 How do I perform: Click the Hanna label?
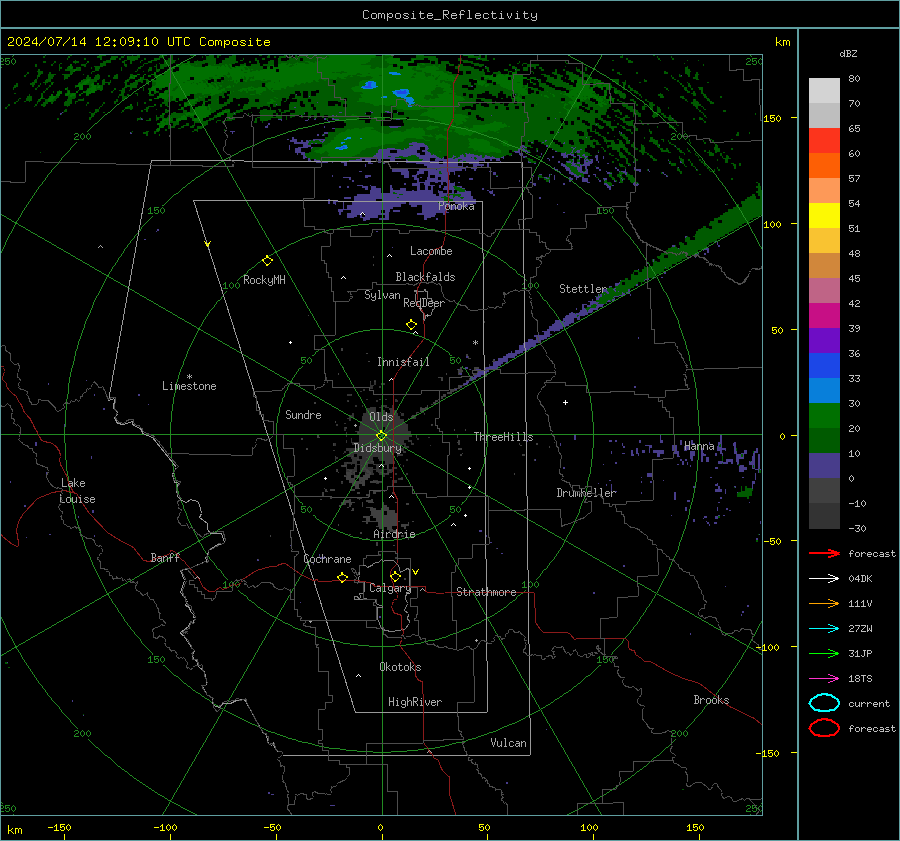pyautogui.click(x=699, y=446)
